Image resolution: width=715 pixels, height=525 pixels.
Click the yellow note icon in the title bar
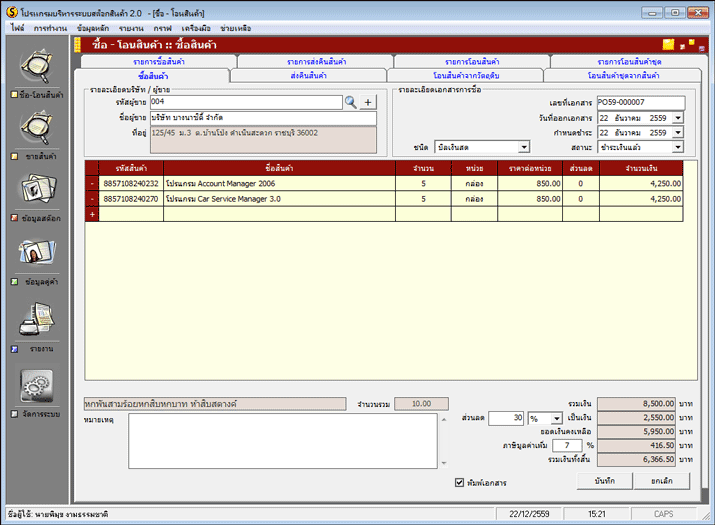pos(668,45)
